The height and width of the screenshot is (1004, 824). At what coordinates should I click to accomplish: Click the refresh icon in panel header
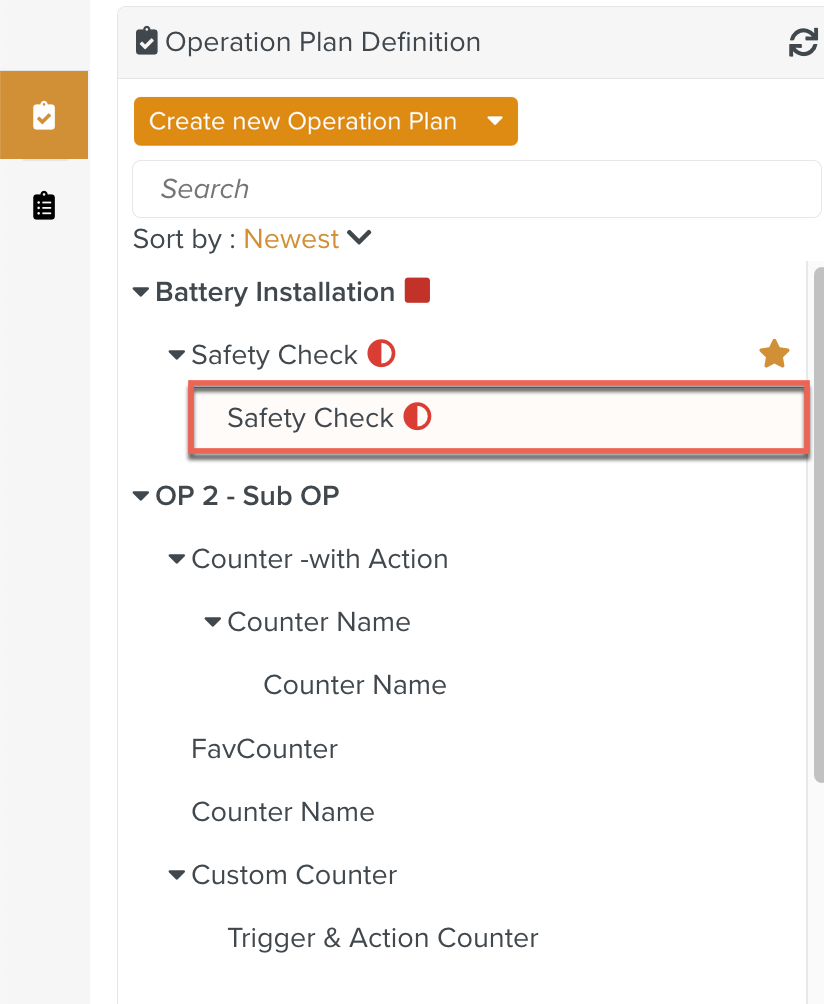tap(803, 43)
